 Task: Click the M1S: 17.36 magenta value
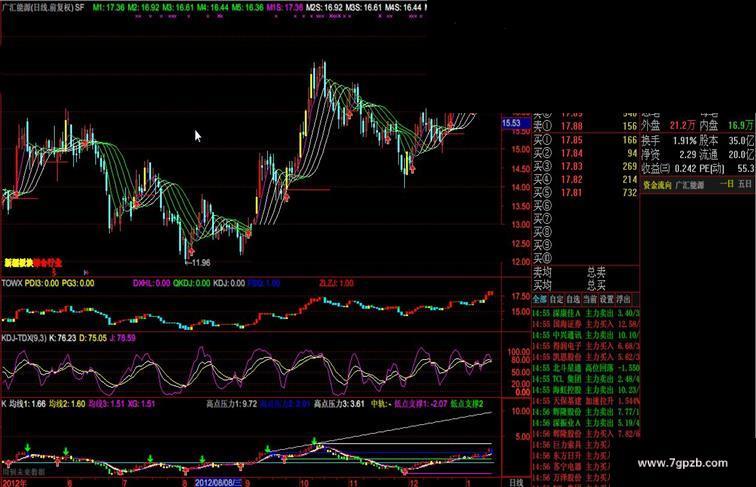(x=284, y=7)
